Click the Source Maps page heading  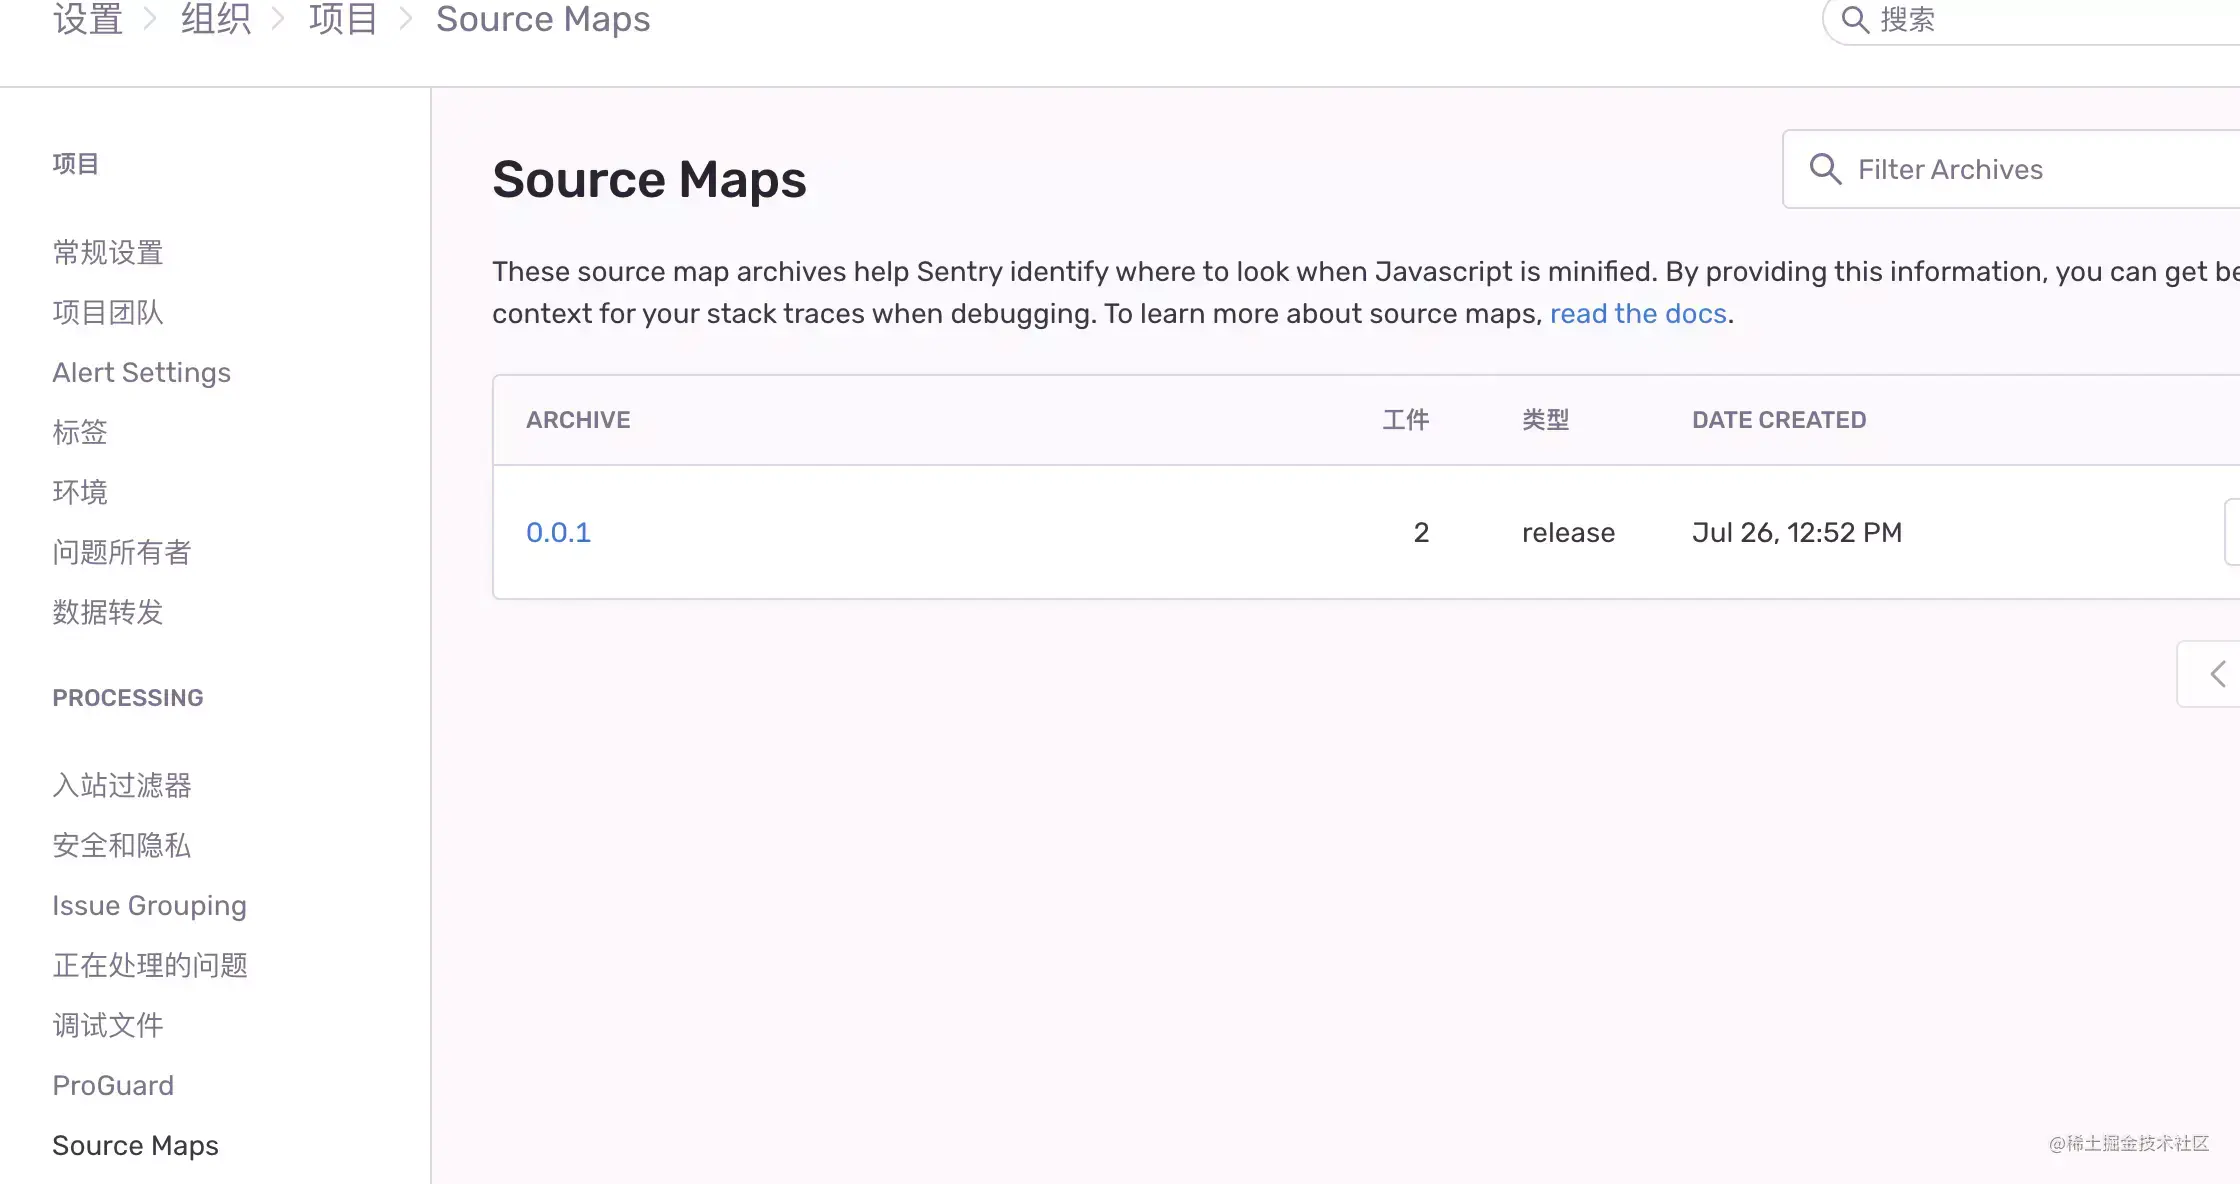coord(649,180)
